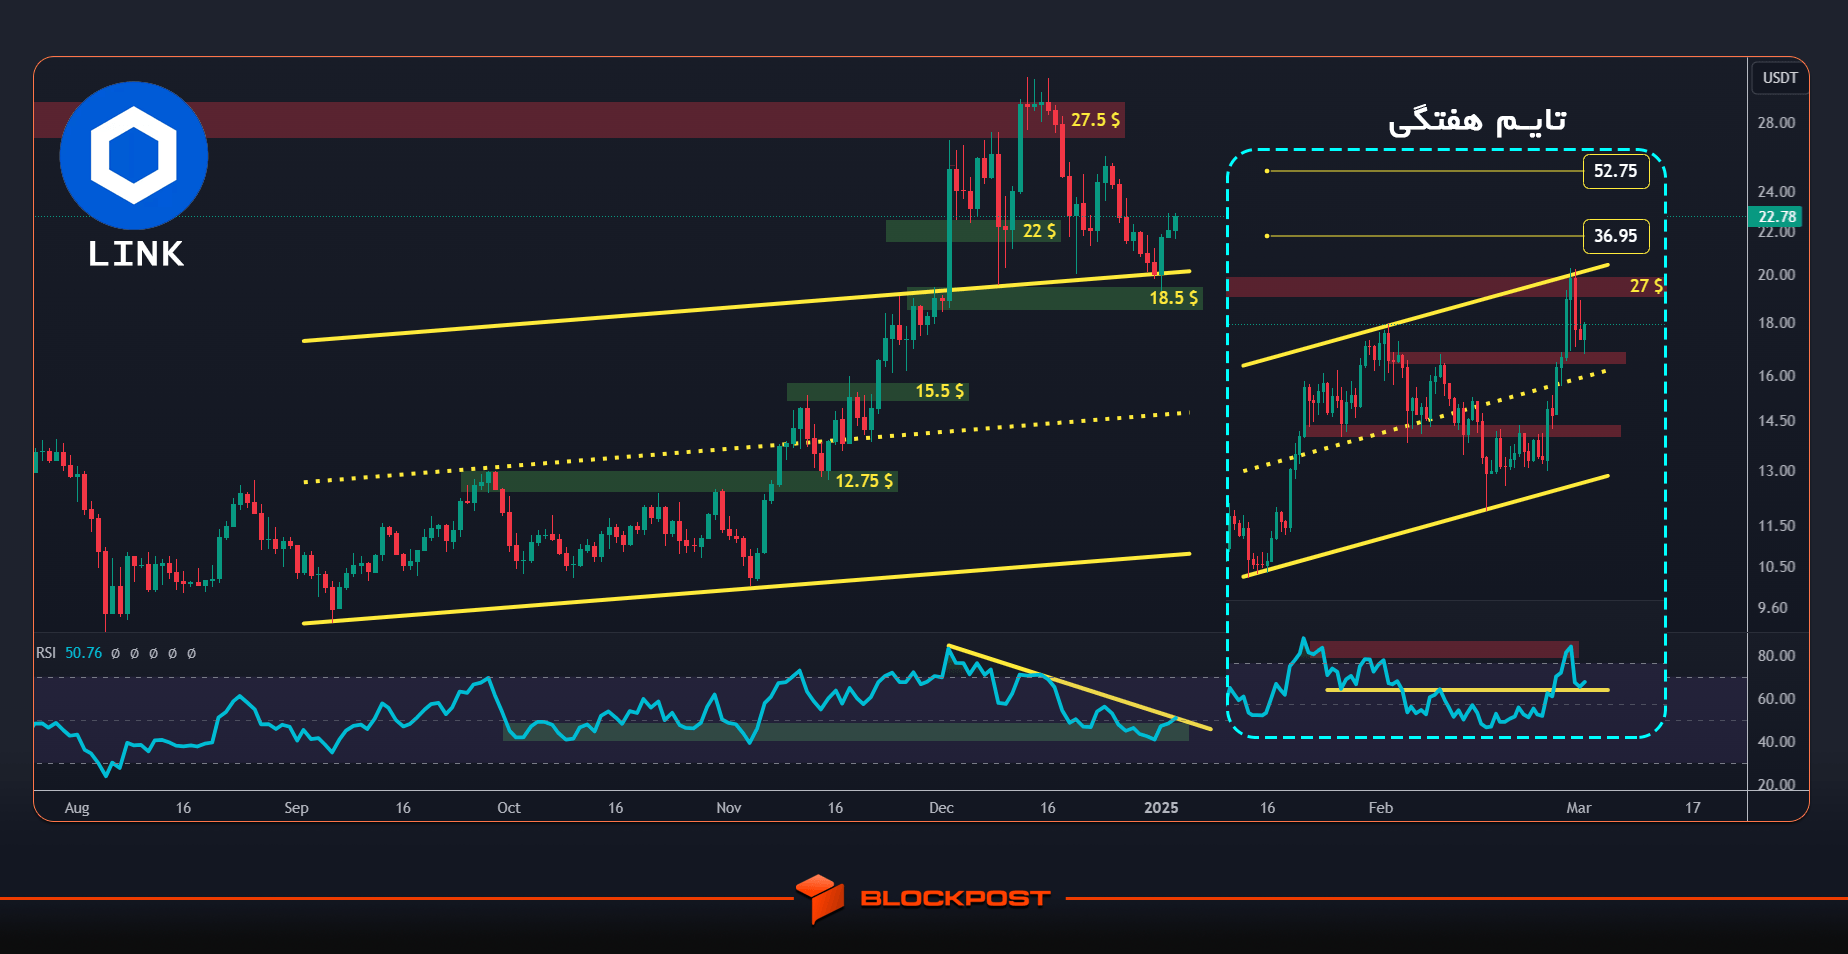Viewport: 1848px width, 954px height.
Task: Click the Aug label on time axis
Action: [77, 808]
